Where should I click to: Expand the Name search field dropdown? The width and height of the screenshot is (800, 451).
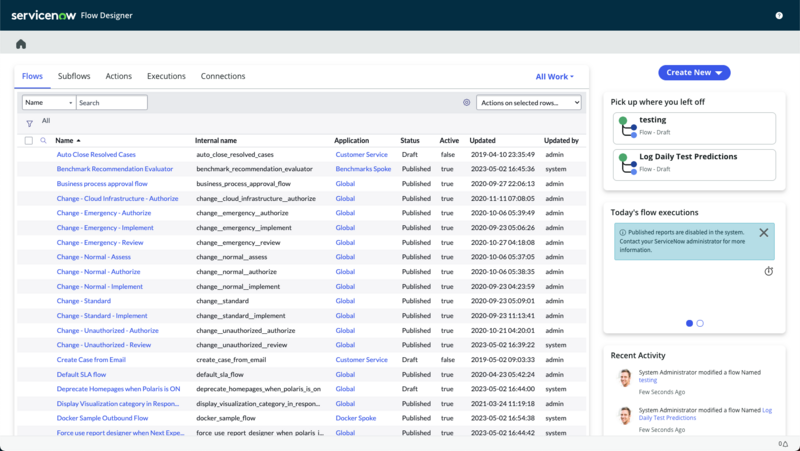coord(49,103)
